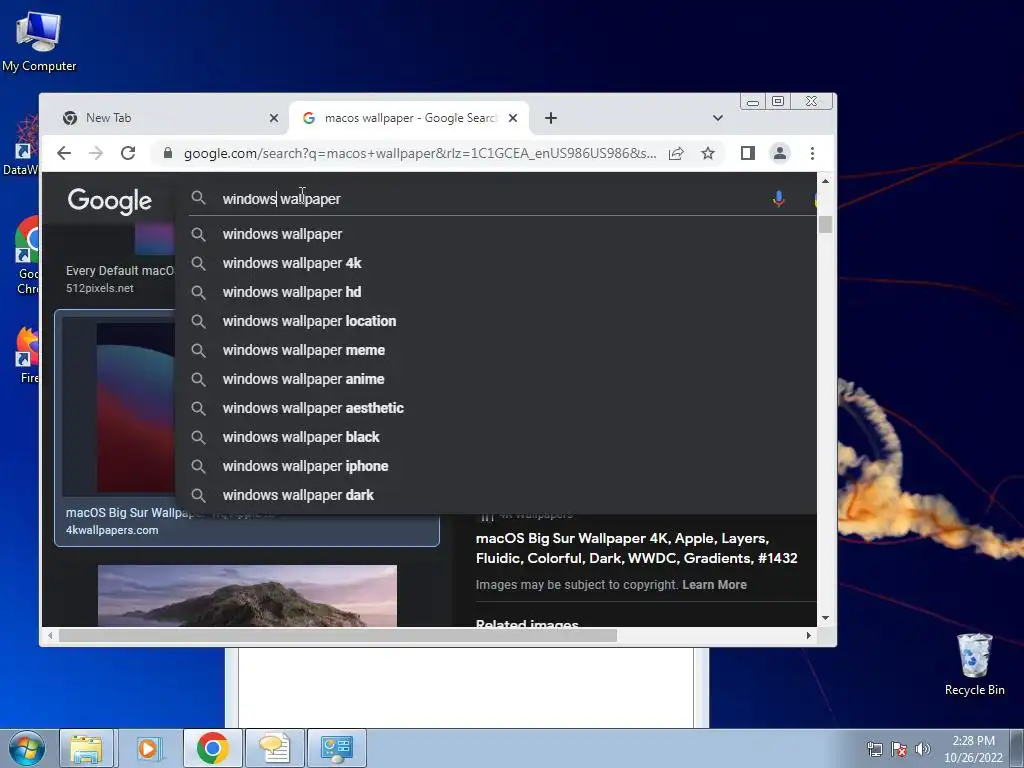Close the macos wallpaper Google Search tab
1024x768 pixels.
(x=513, y=118)
